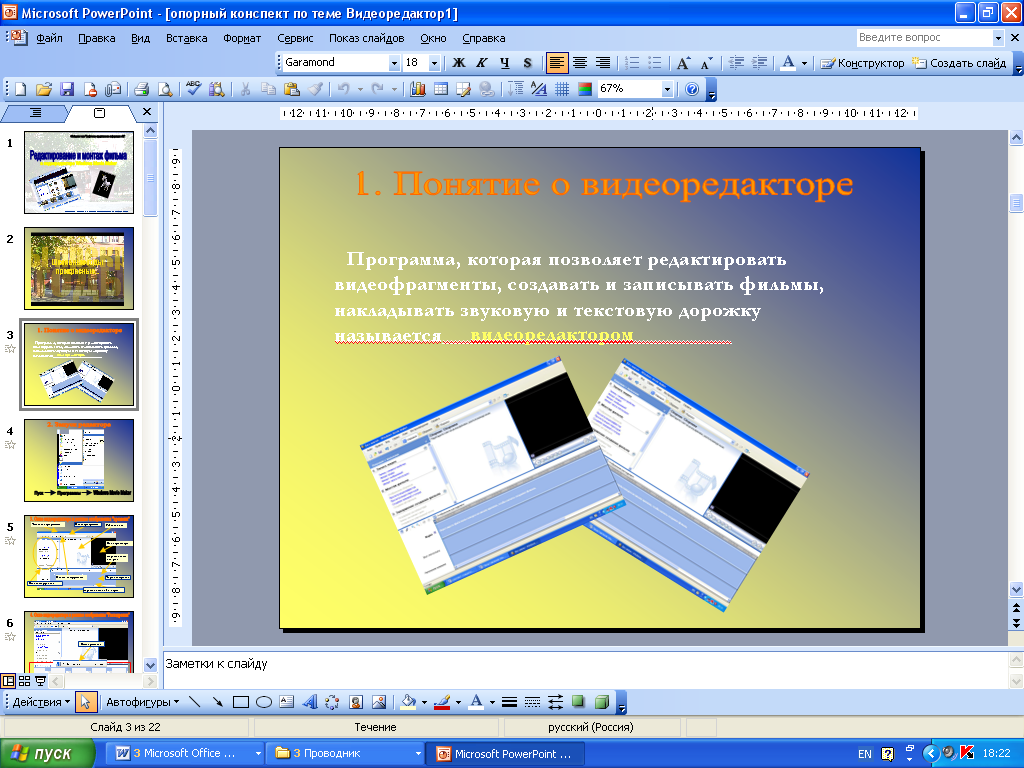1024x768 pixels.
Task: Click the New presentation icon
Action: pyautogui.click(x=20, y=89)
